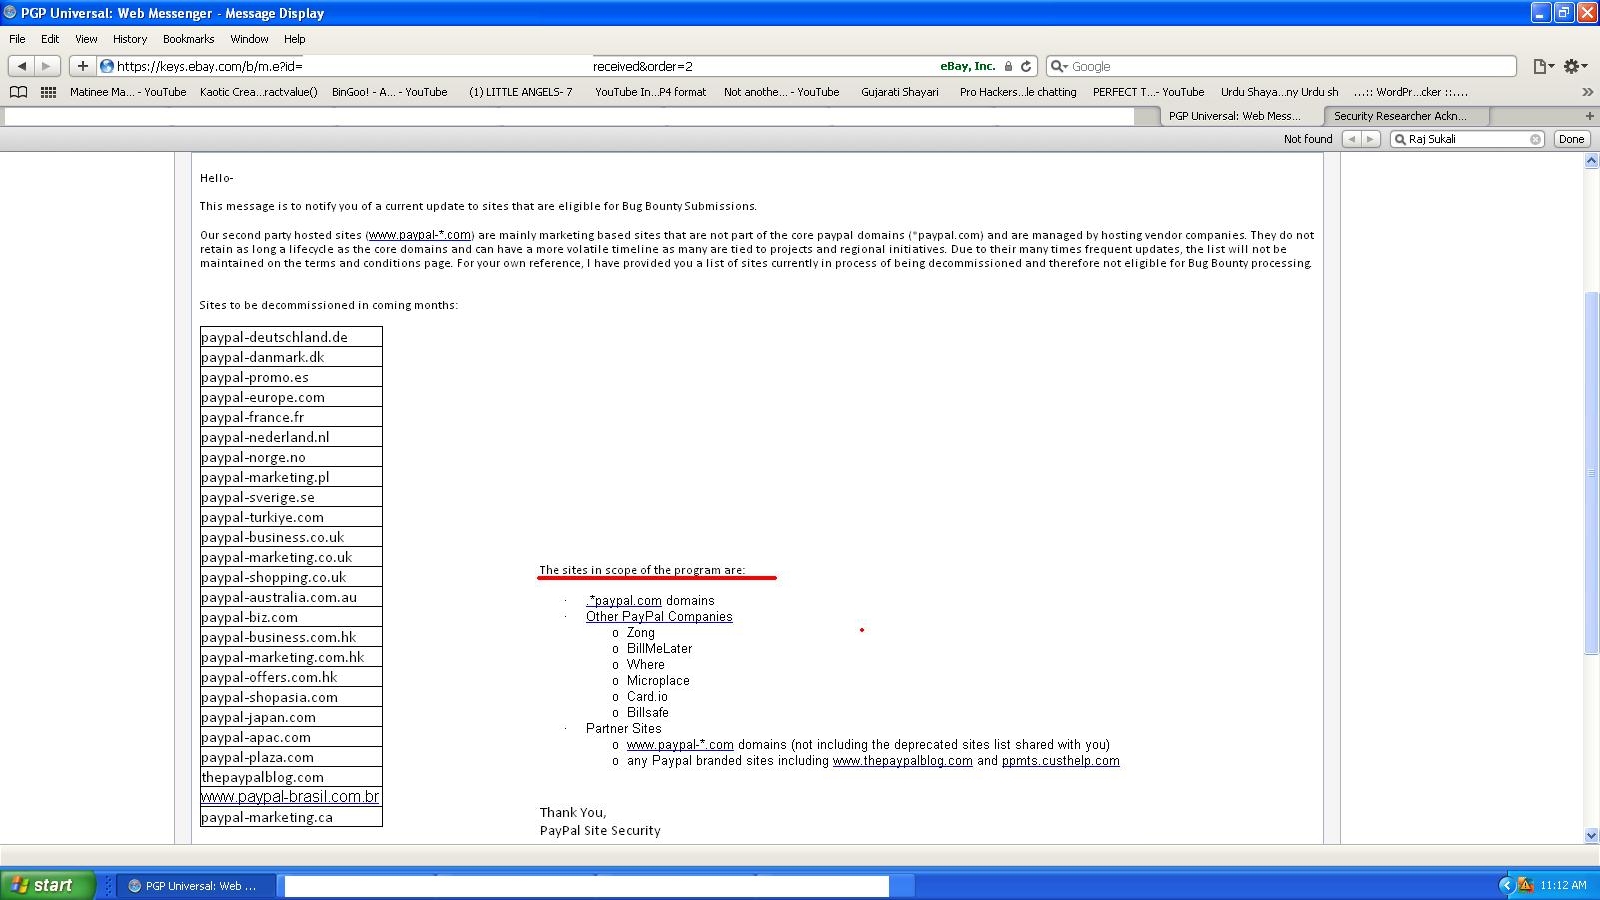
Task: Open the (1) LITTLE ANGELS- 7 bookmark
Action: 521,92
